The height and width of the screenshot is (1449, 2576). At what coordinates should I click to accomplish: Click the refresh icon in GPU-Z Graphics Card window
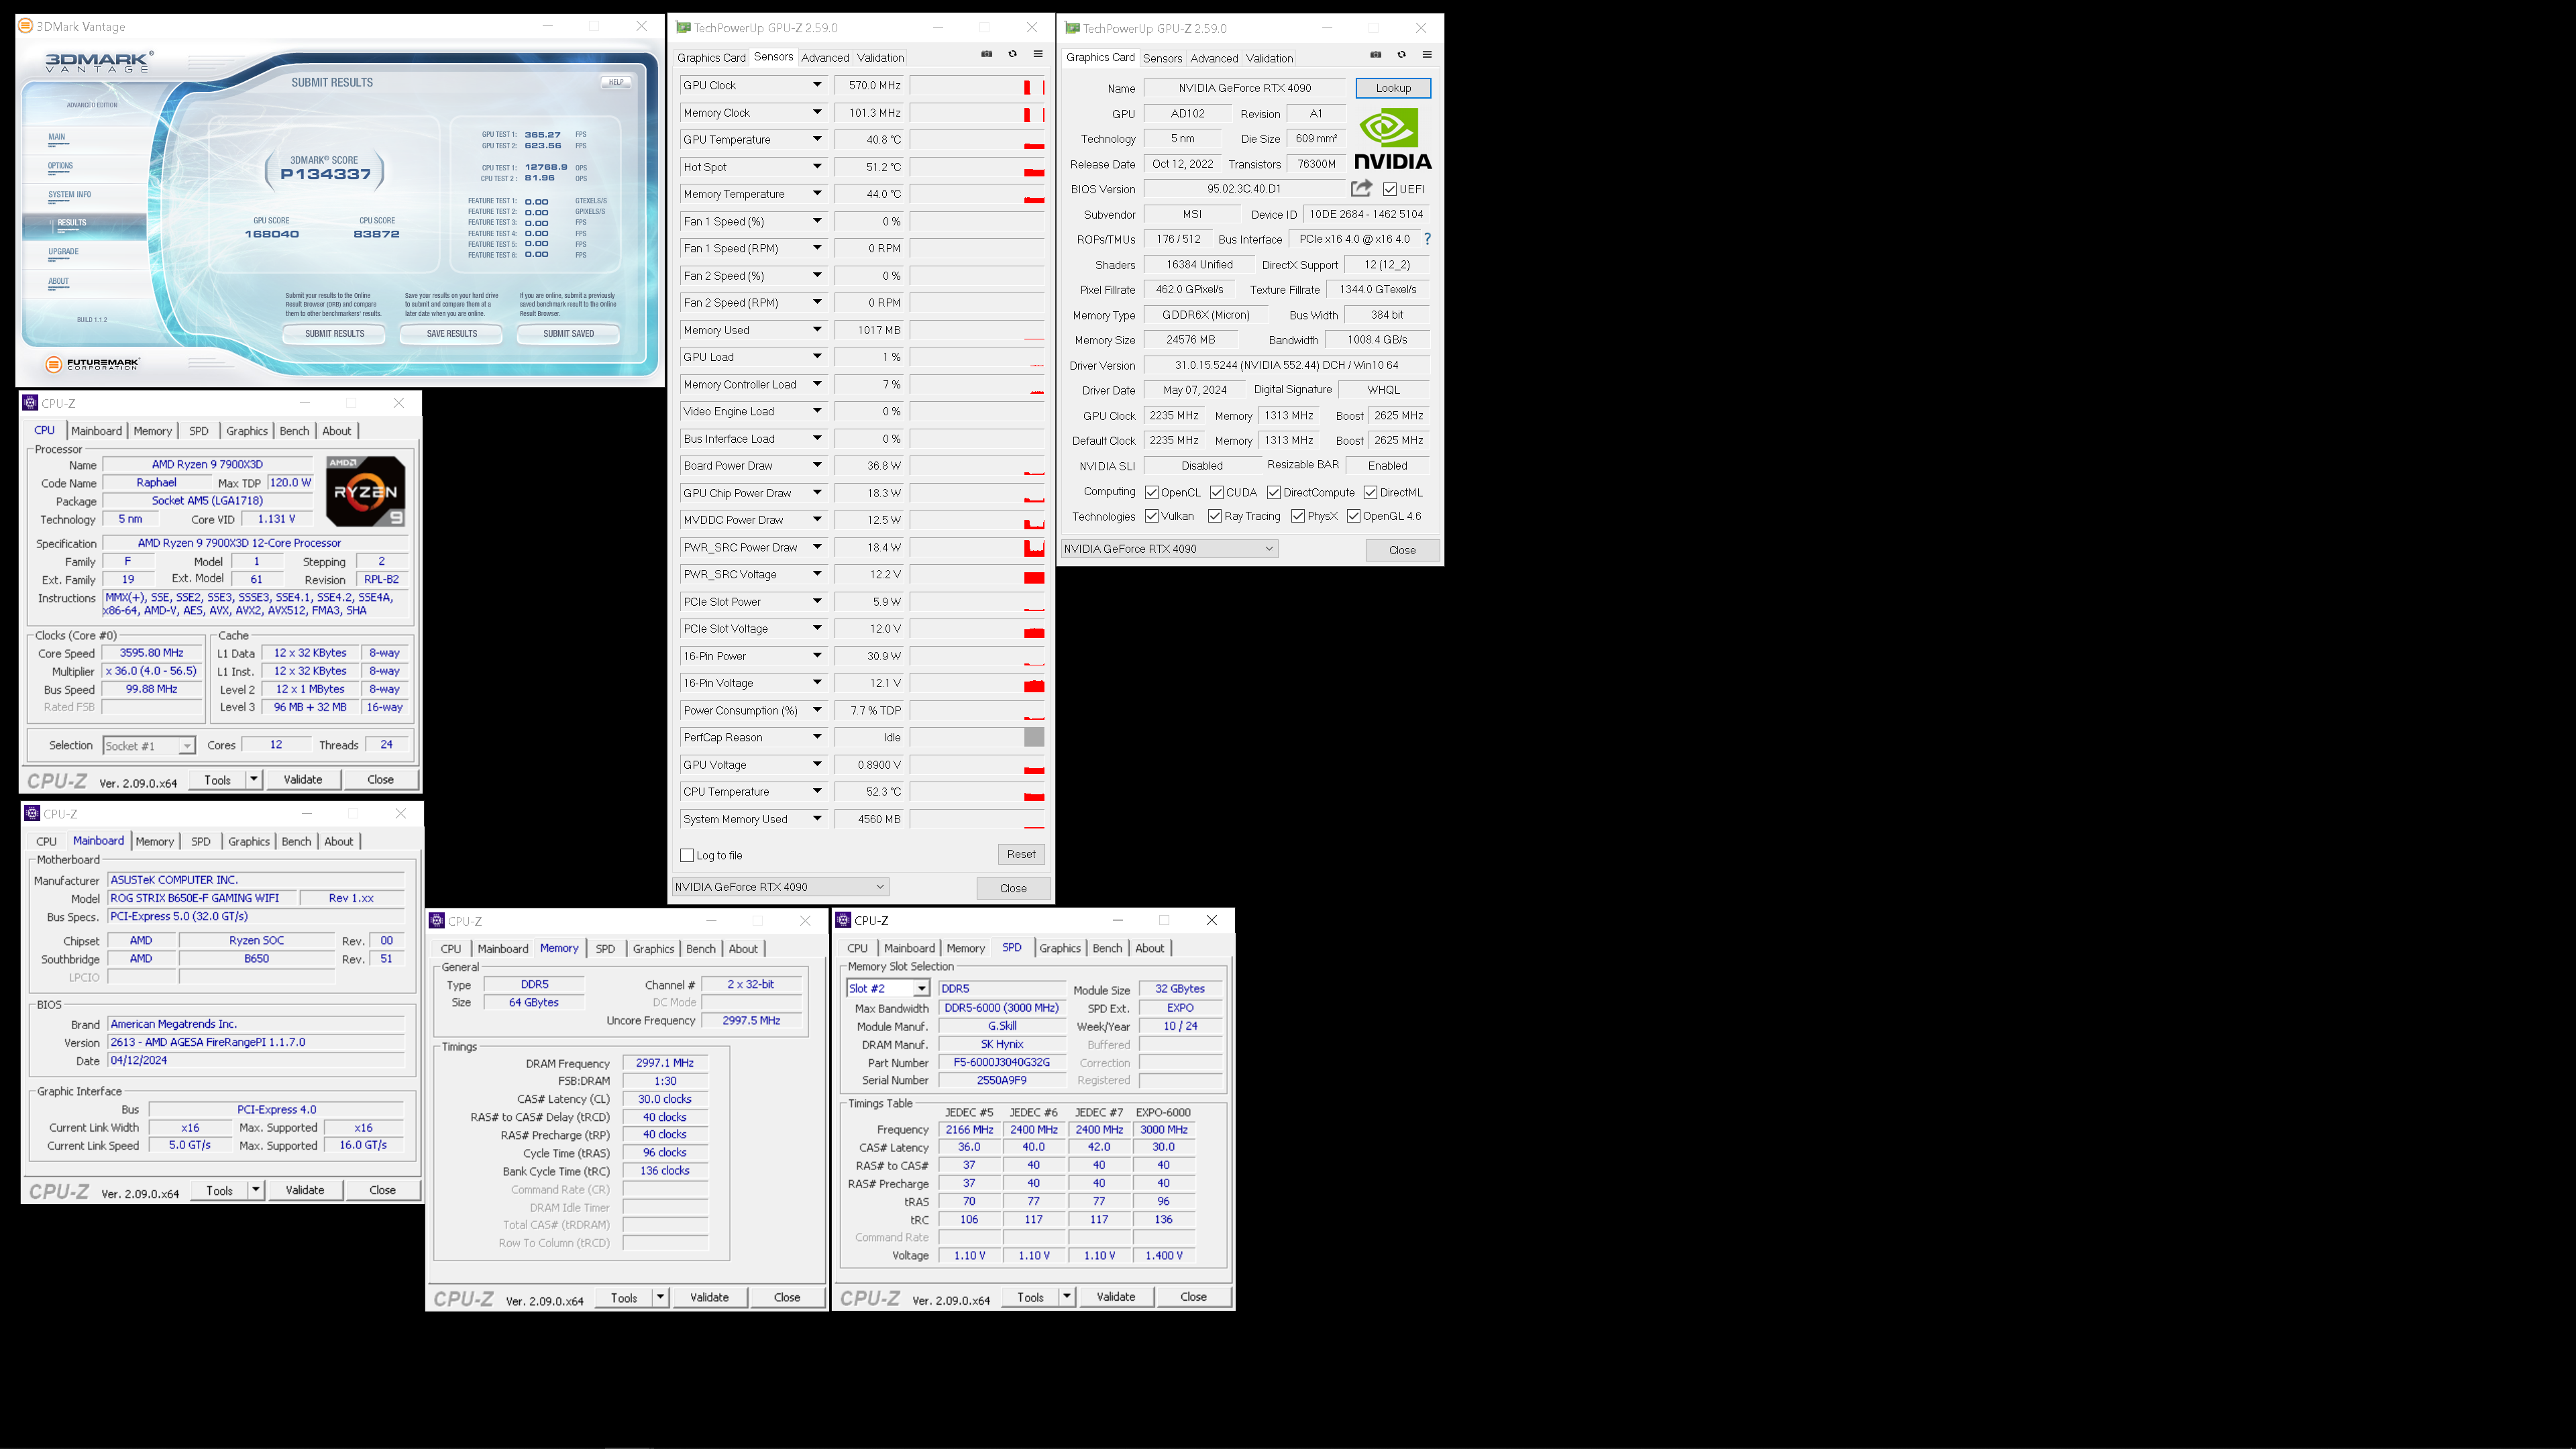[x=1401, y=55]
